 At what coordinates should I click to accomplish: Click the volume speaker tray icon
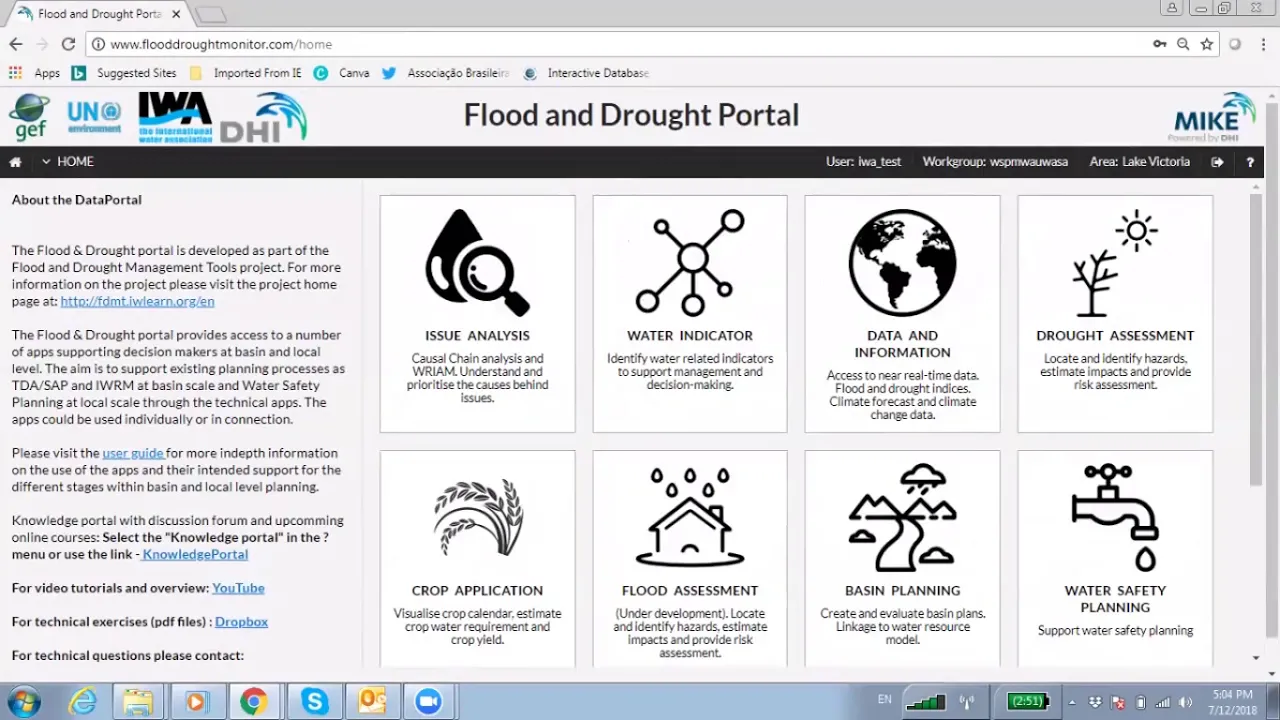[1186, 702]
